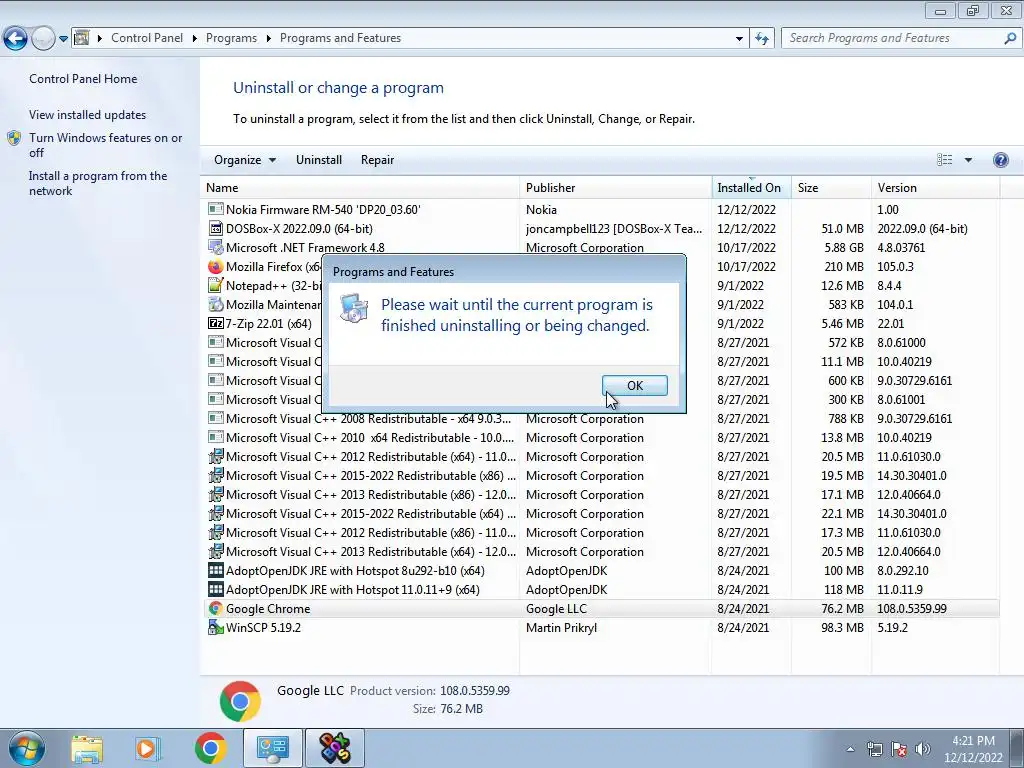Click version 108.0.5359.99 in Chrome row
The image size is (1024, 768).
click(x=912, y=609)
